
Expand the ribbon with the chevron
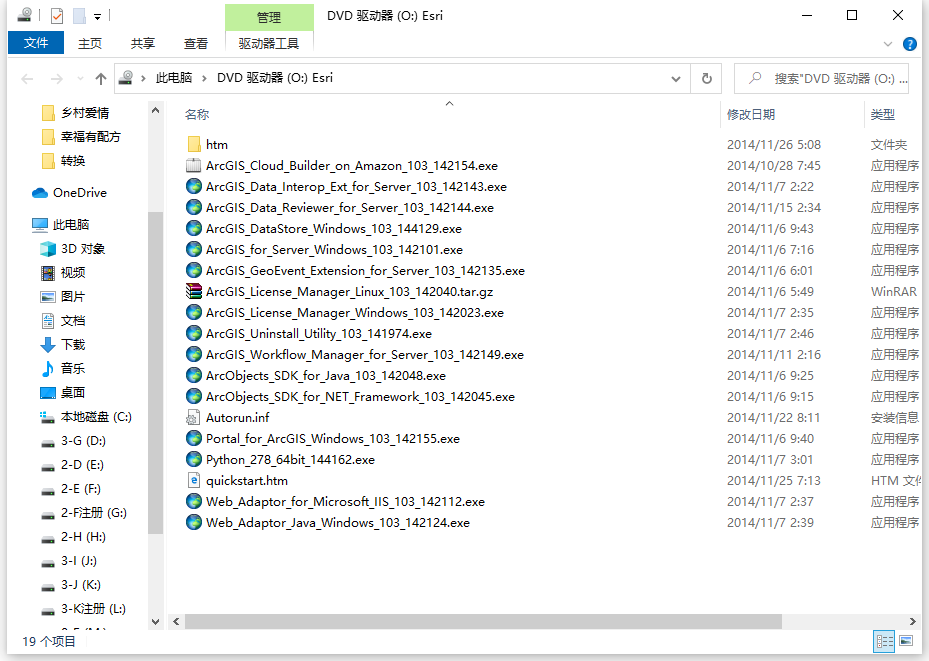[x=888, y=44]
